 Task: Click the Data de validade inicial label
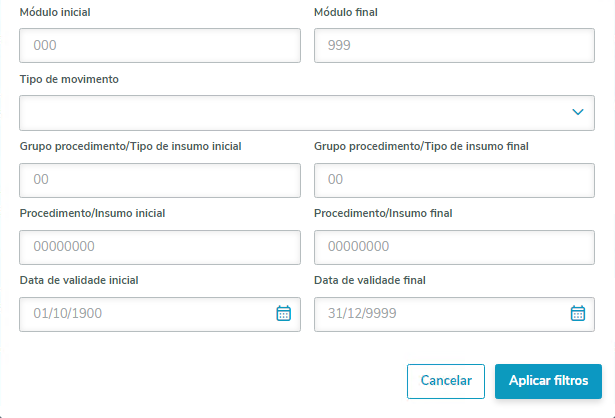click(78, 280)
